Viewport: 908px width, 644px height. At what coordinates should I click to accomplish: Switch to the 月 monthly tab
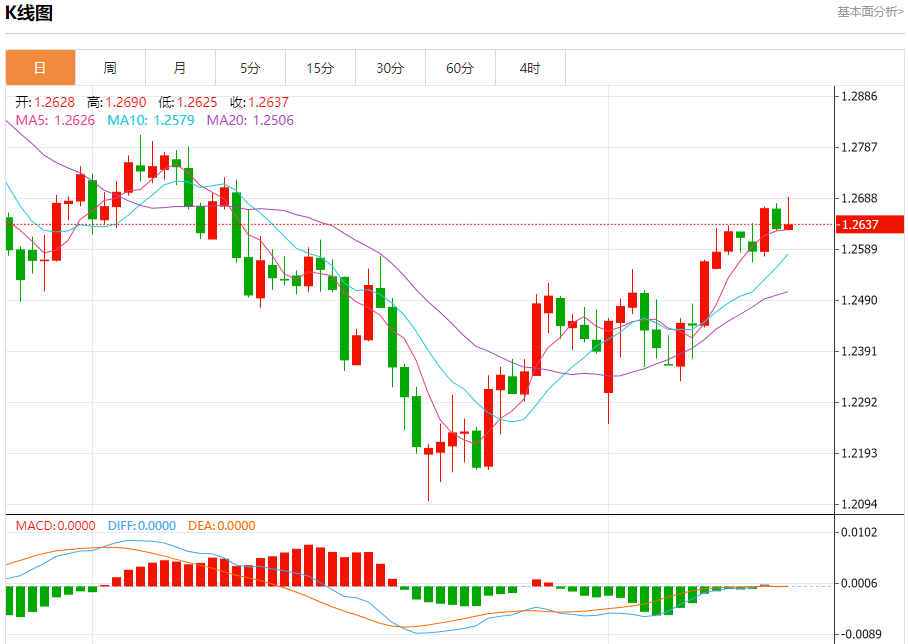coord(180,68)
